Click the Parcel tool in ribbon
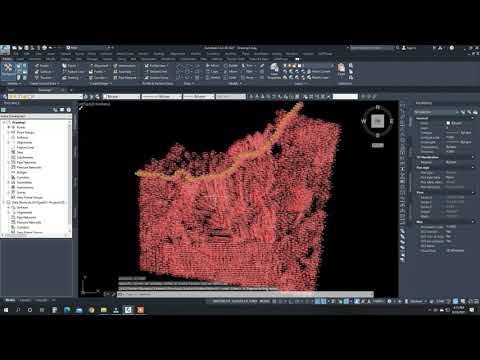Image resolution: width=480 pixels, height=360 pixels. pos(69,66)
